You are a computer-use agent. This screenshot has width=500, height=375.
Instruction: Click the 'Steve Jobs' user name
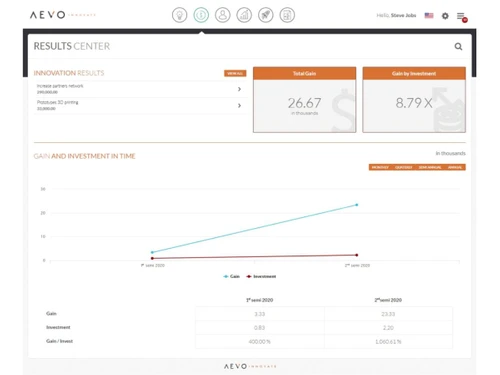point(403,15)
